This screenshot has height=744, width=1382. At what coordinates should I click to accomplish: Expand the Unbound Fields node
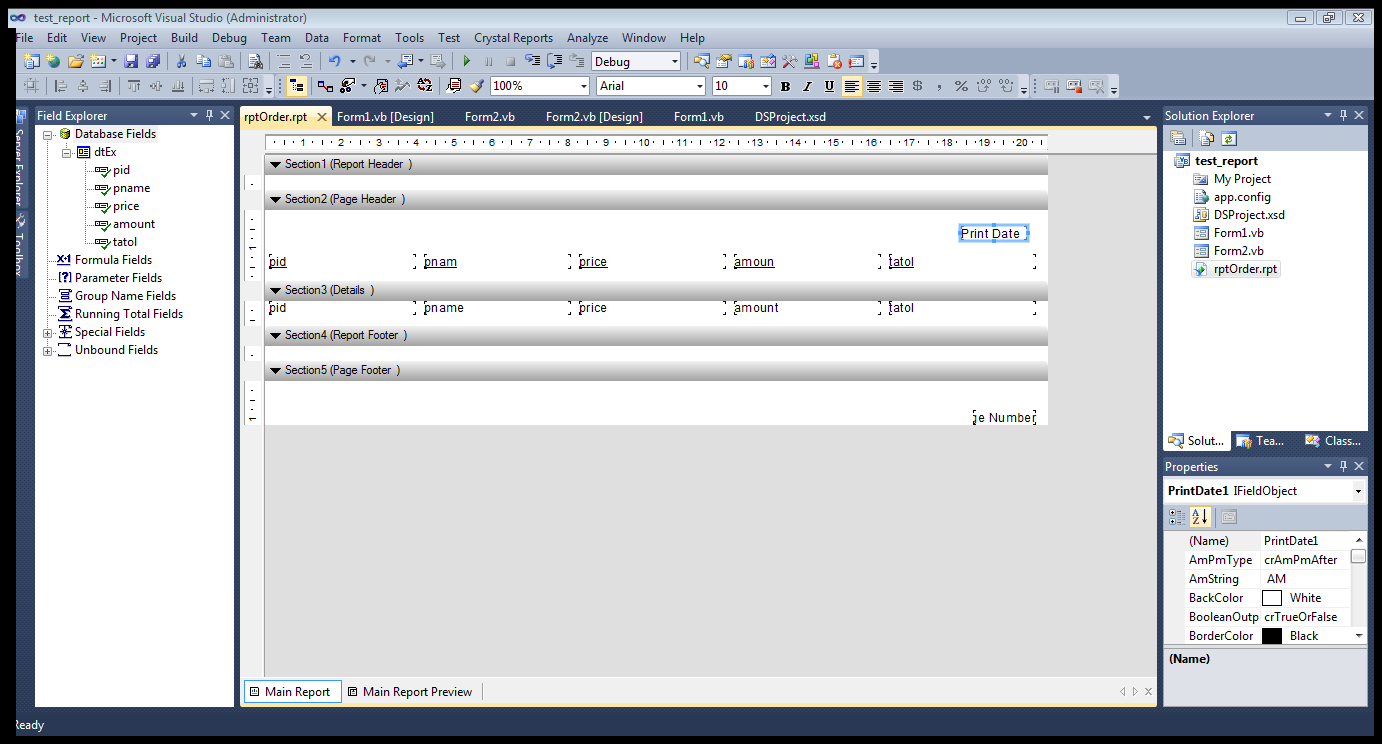(x=47, y=350)
